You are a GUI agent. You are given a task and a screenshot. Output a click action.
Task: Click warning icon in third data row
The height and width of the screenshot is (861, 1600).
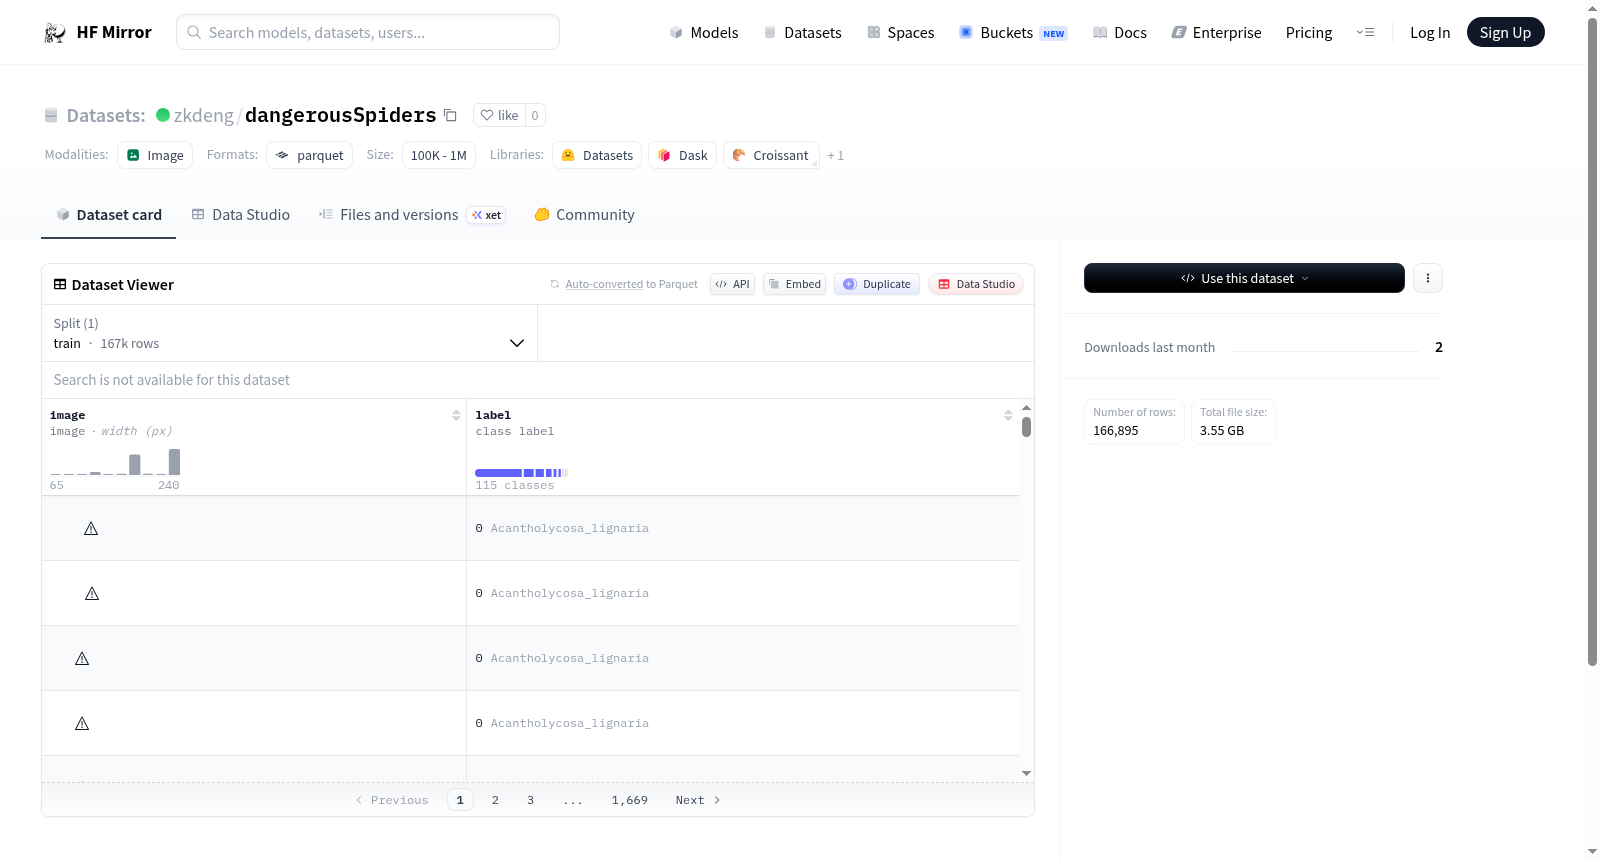(x=82, y=658)
